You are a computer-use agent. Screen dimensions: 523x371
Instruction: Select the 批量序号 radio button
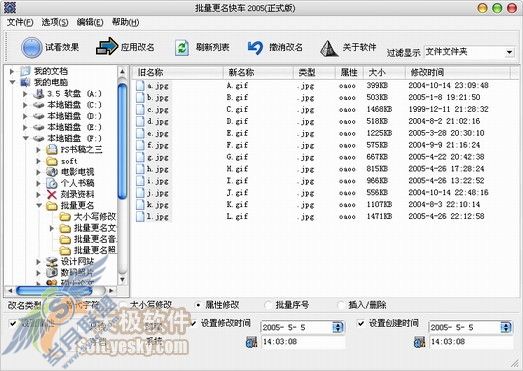click(268, 305)
